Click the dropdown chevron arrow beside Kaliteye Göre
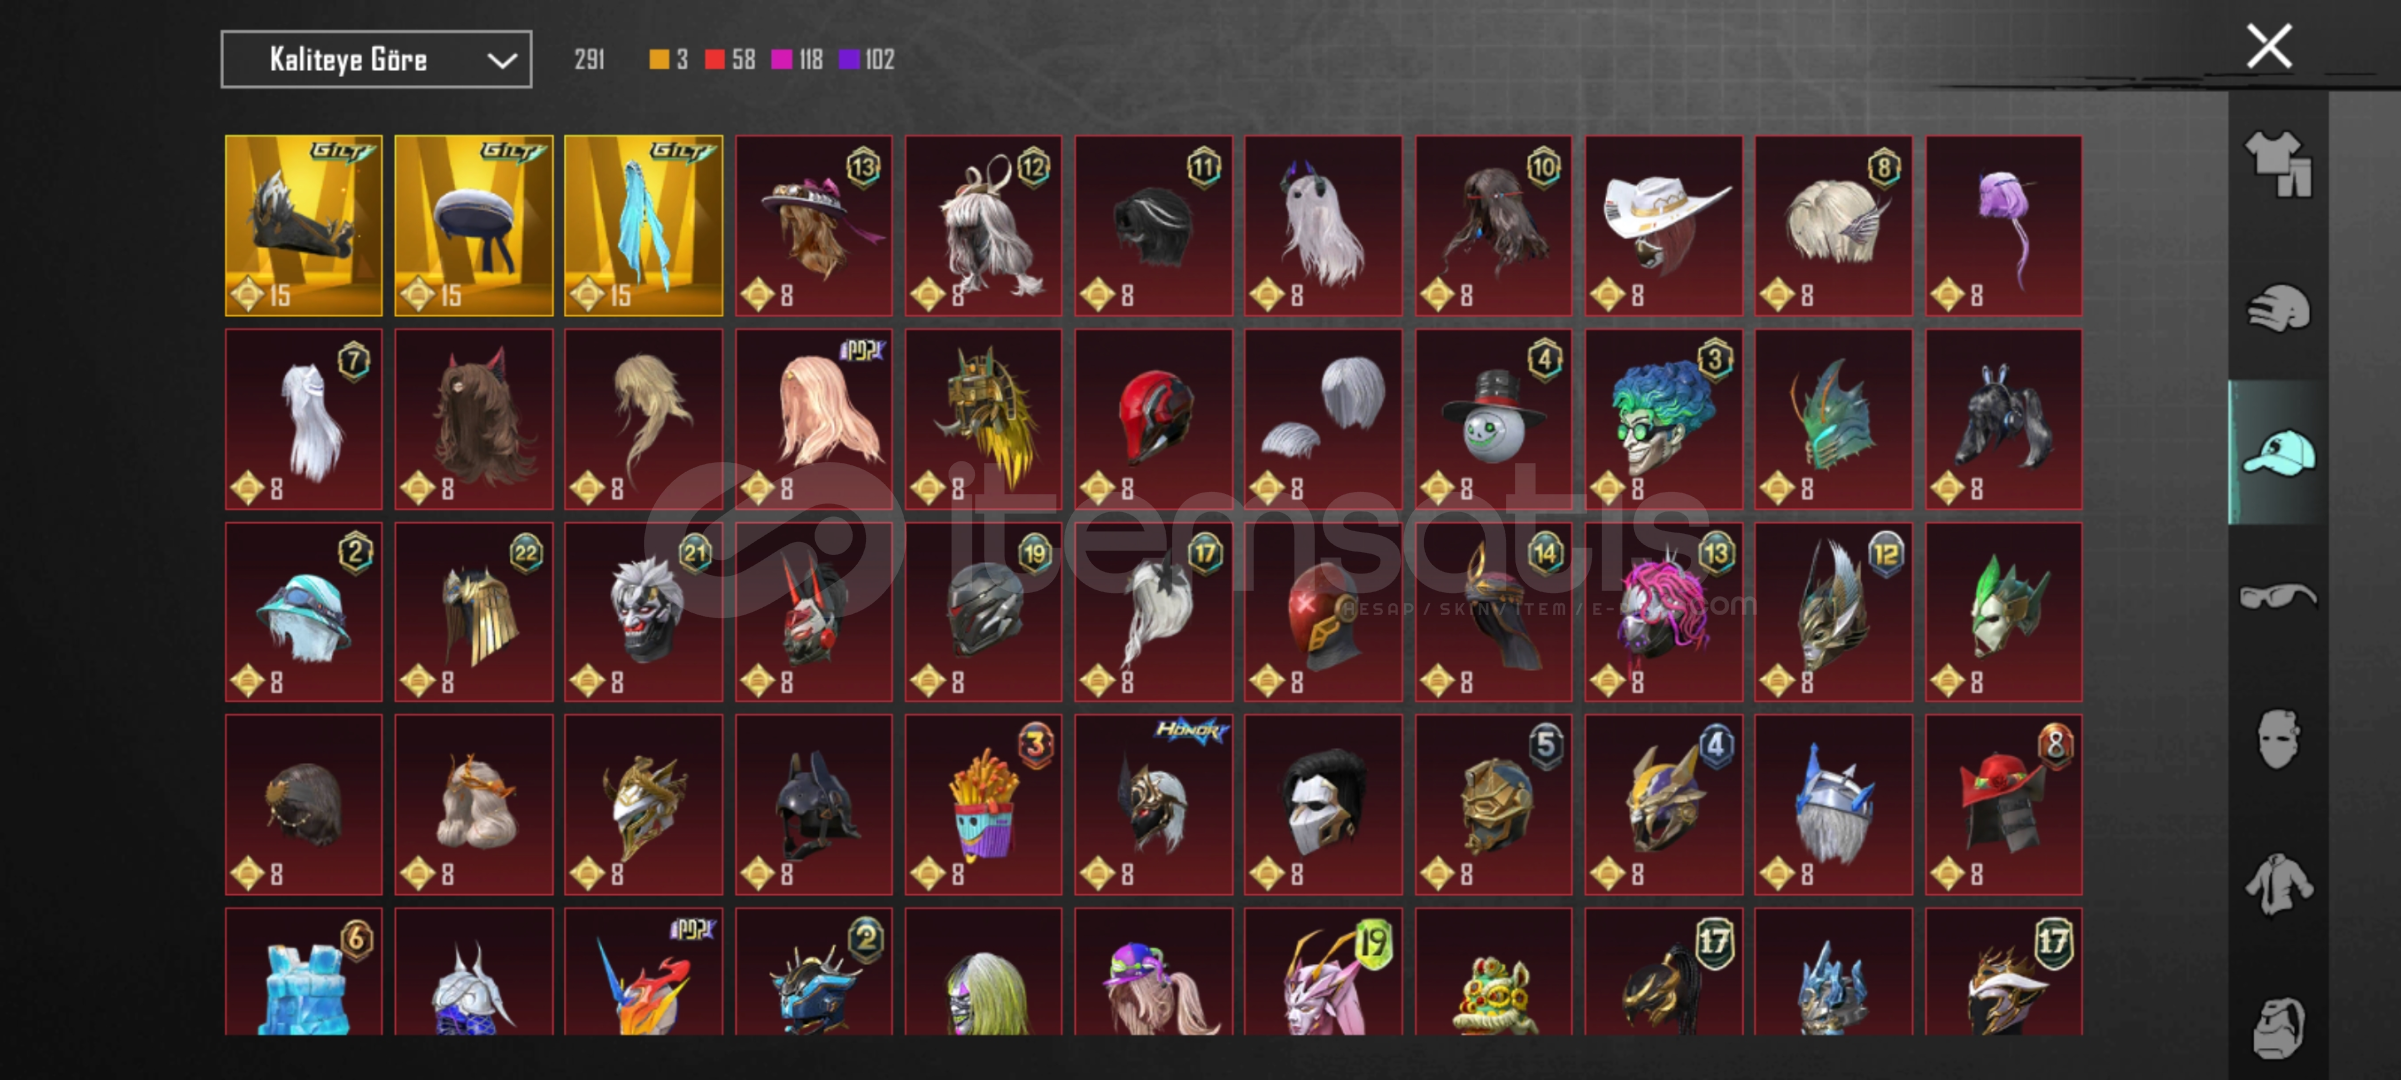 coord(502,61)
